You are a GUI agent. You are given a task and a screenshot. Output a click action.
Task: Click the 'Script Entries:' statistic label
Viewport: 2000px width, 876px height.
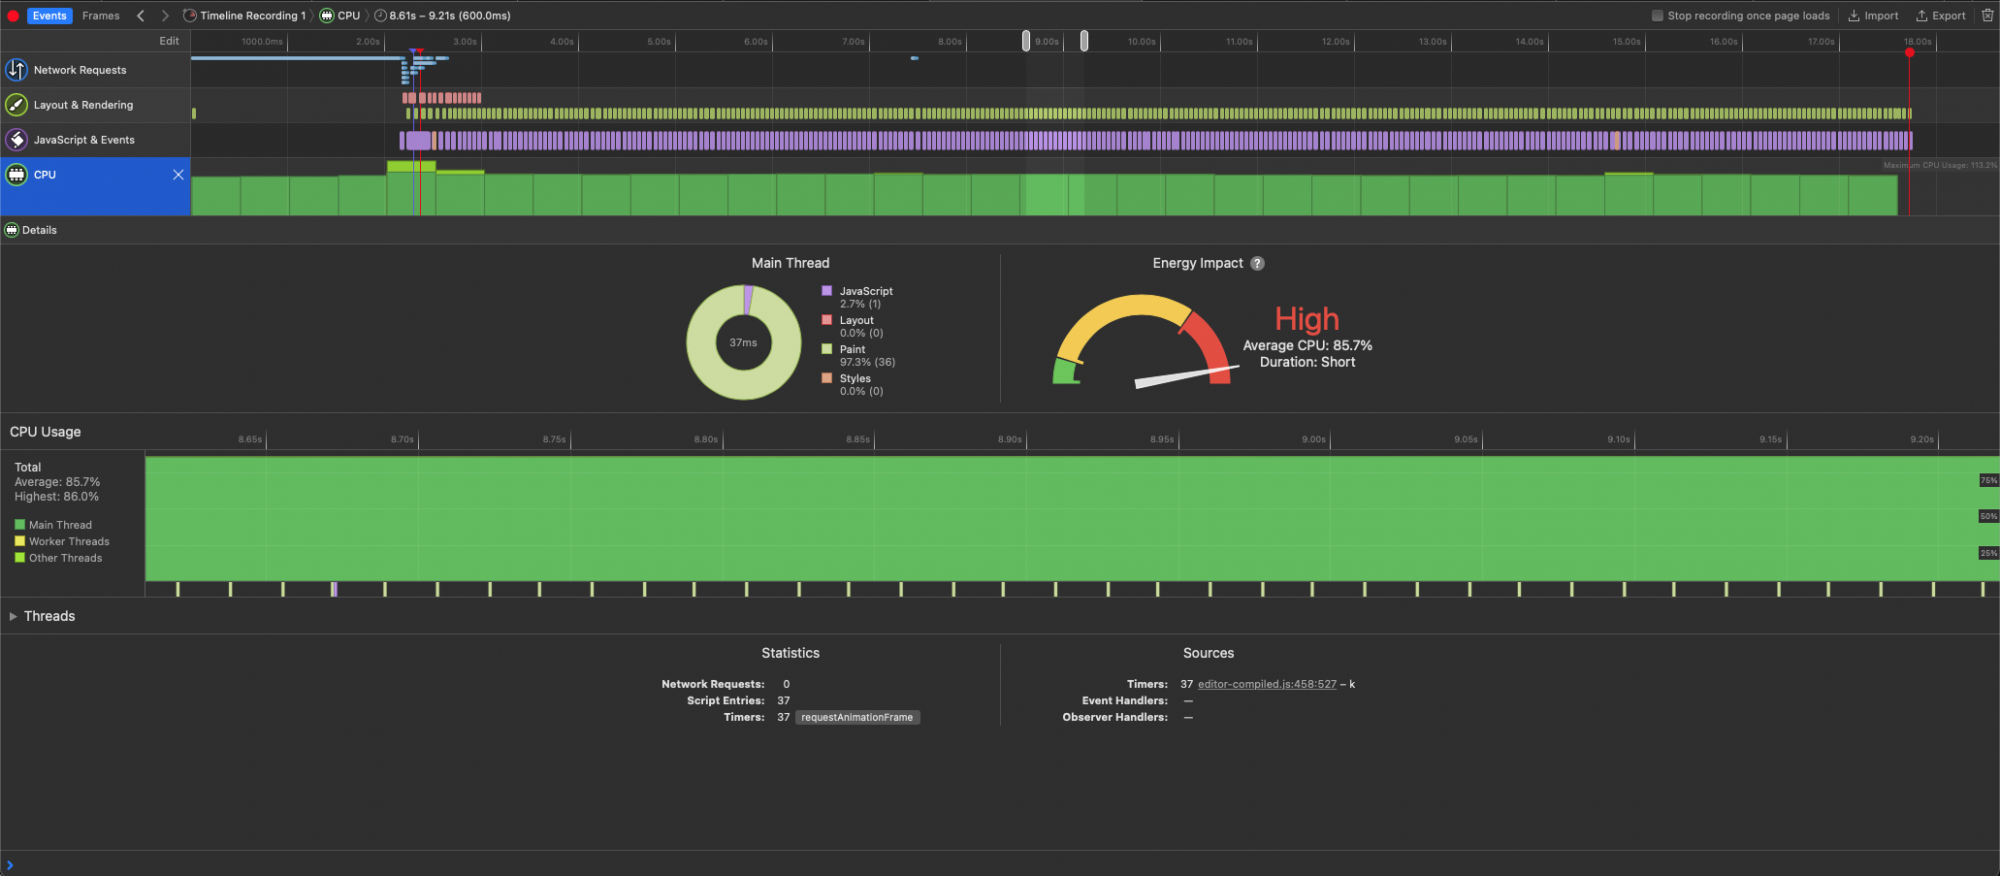pos(725,701)
